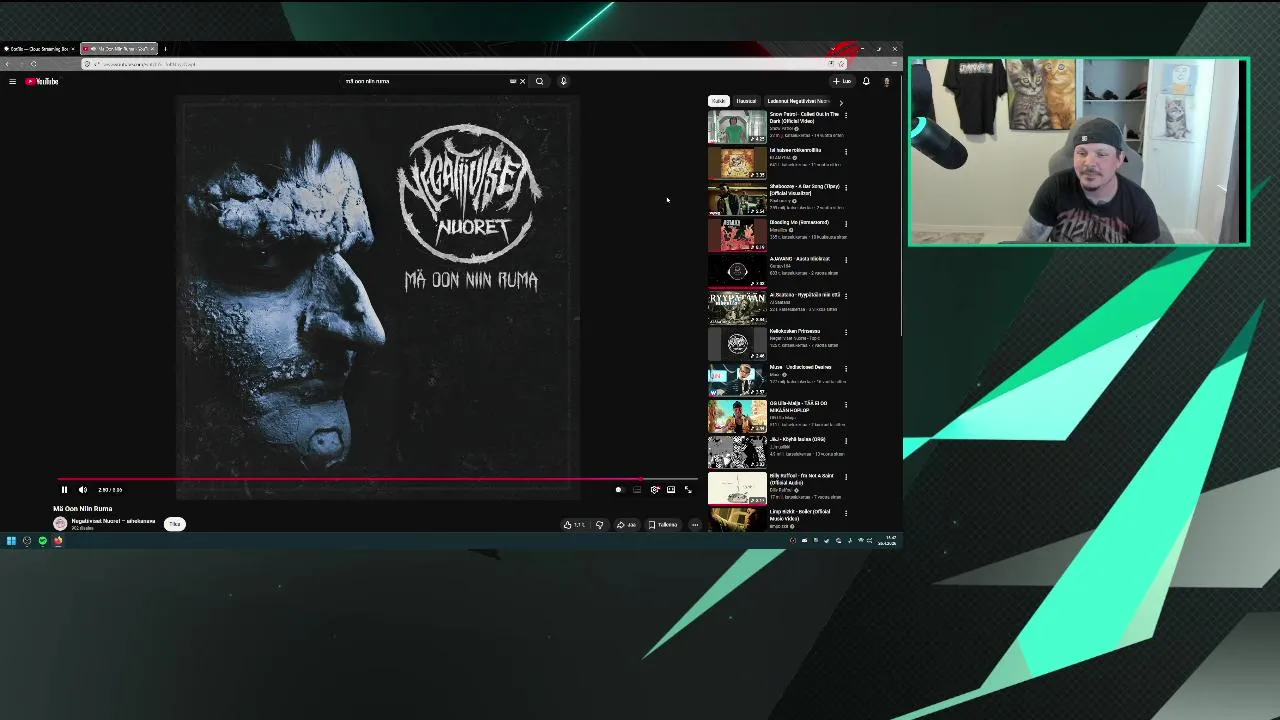Open taskbar clock and date
The height and width of the screenshot is (720, 1280).
887,541
